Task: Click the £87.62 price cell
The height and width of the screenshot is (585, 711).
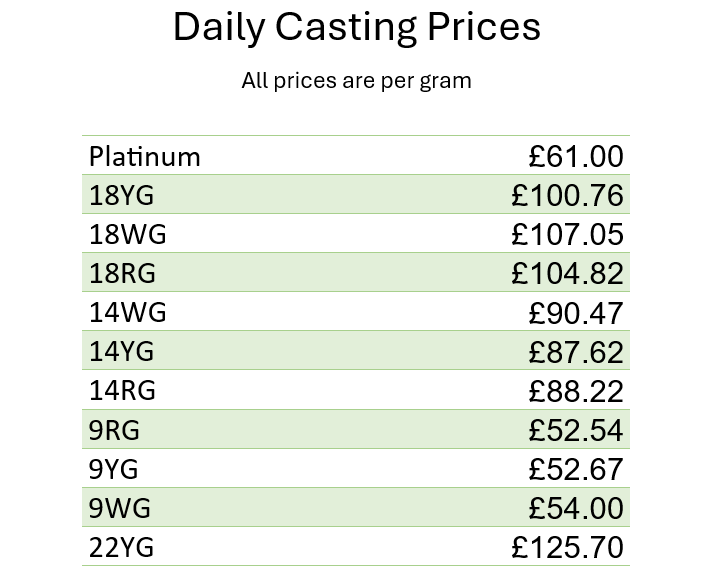Action: tap(576, 352)
